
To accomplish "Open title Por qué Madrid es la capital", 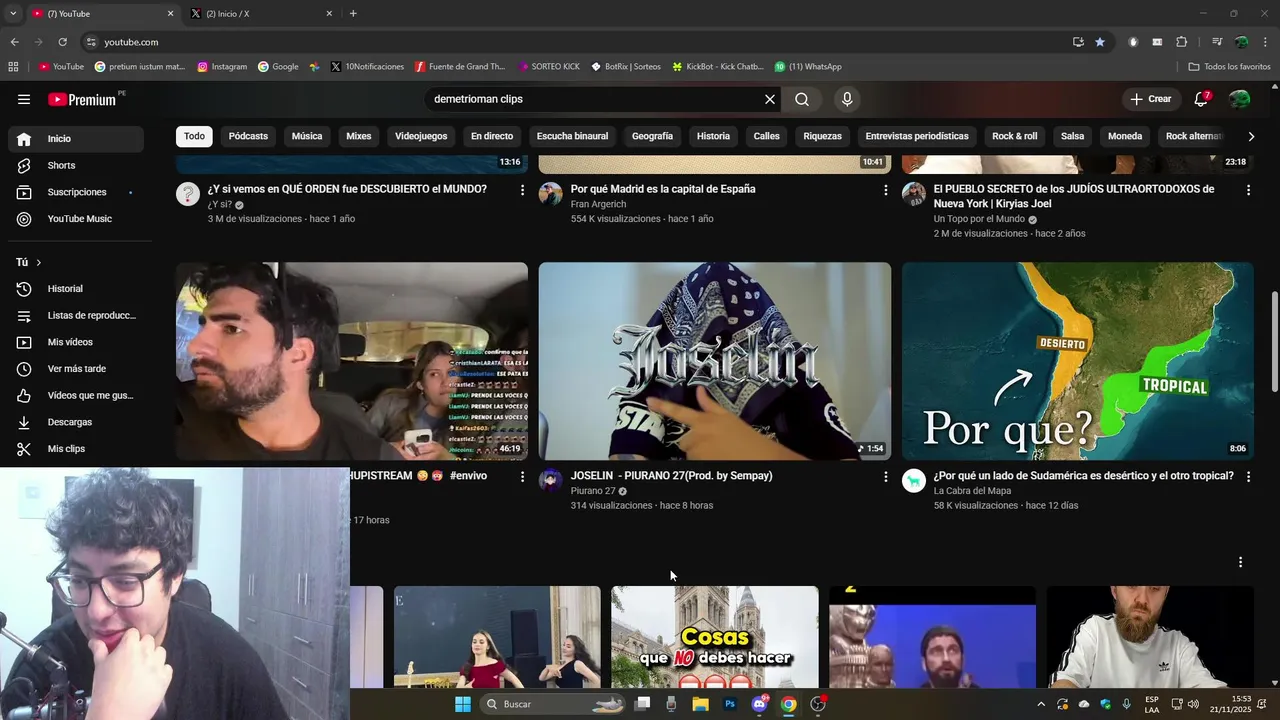I will point(663,189).
